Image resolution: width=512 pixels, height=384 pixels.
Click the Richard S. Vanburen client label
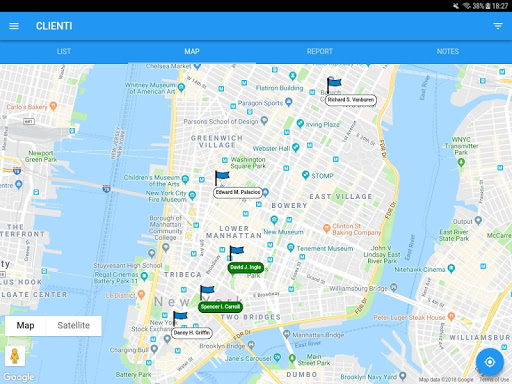[x=351, y=100]
